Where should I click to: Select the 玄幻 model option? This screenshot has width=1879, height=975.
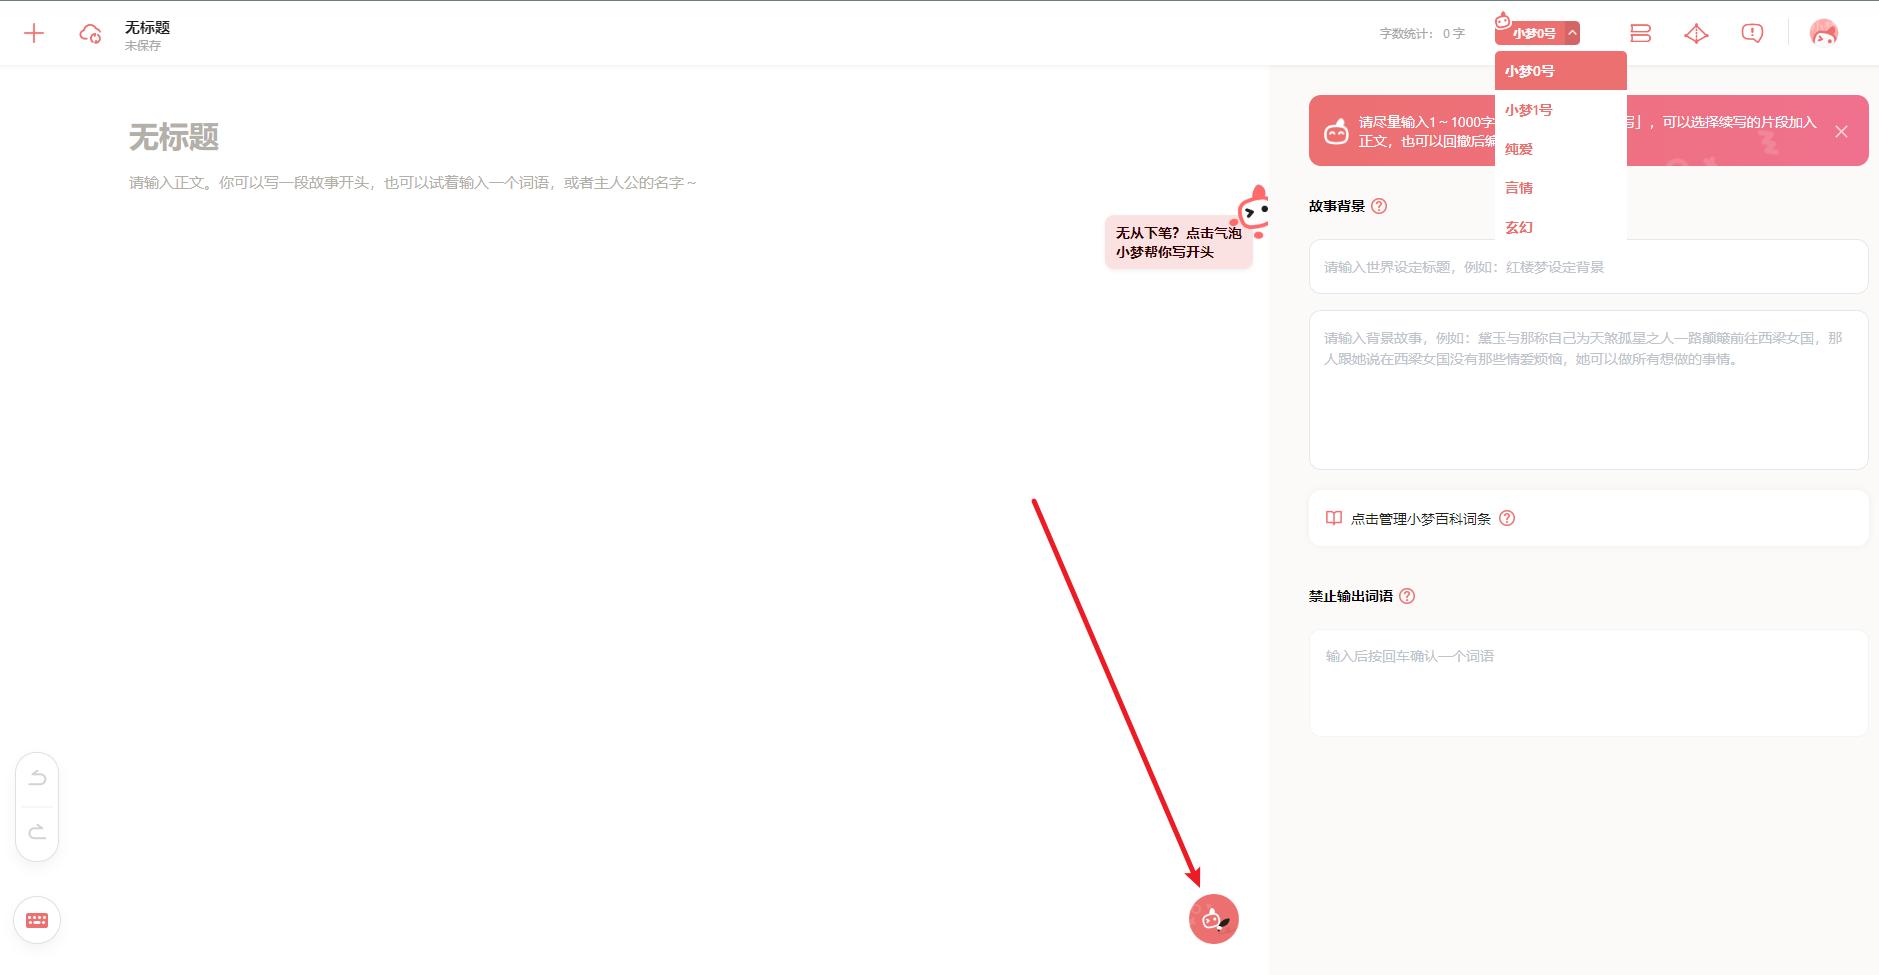[1521, 227]
